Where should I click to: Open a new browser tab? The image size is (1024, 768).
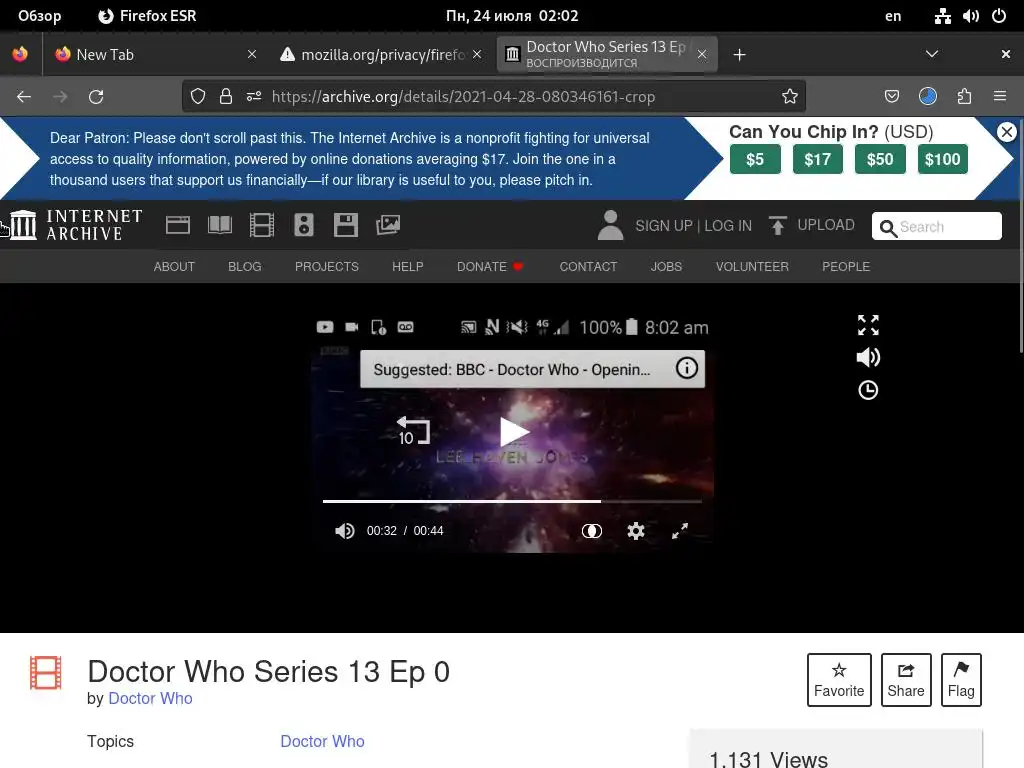click(x=739, y=55)
